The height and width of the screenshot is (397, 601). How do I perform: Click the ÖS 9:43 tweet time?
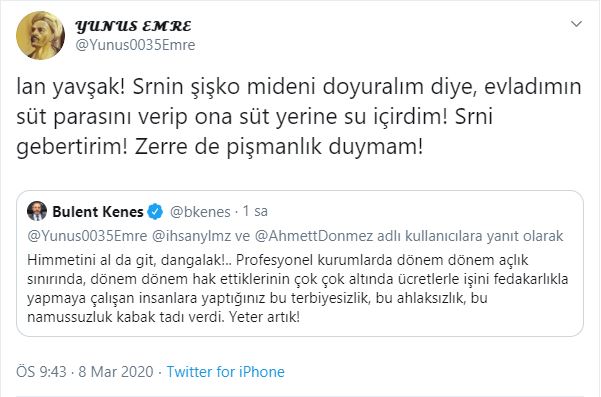pos(41,372)
